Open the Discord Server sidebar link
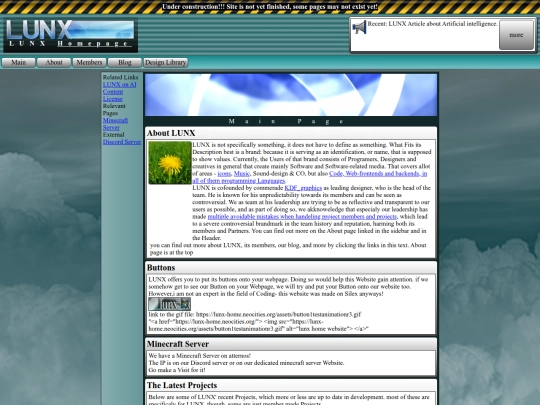Image resolution: width=540 pixels, height=405 pixels. pos(122,142)
